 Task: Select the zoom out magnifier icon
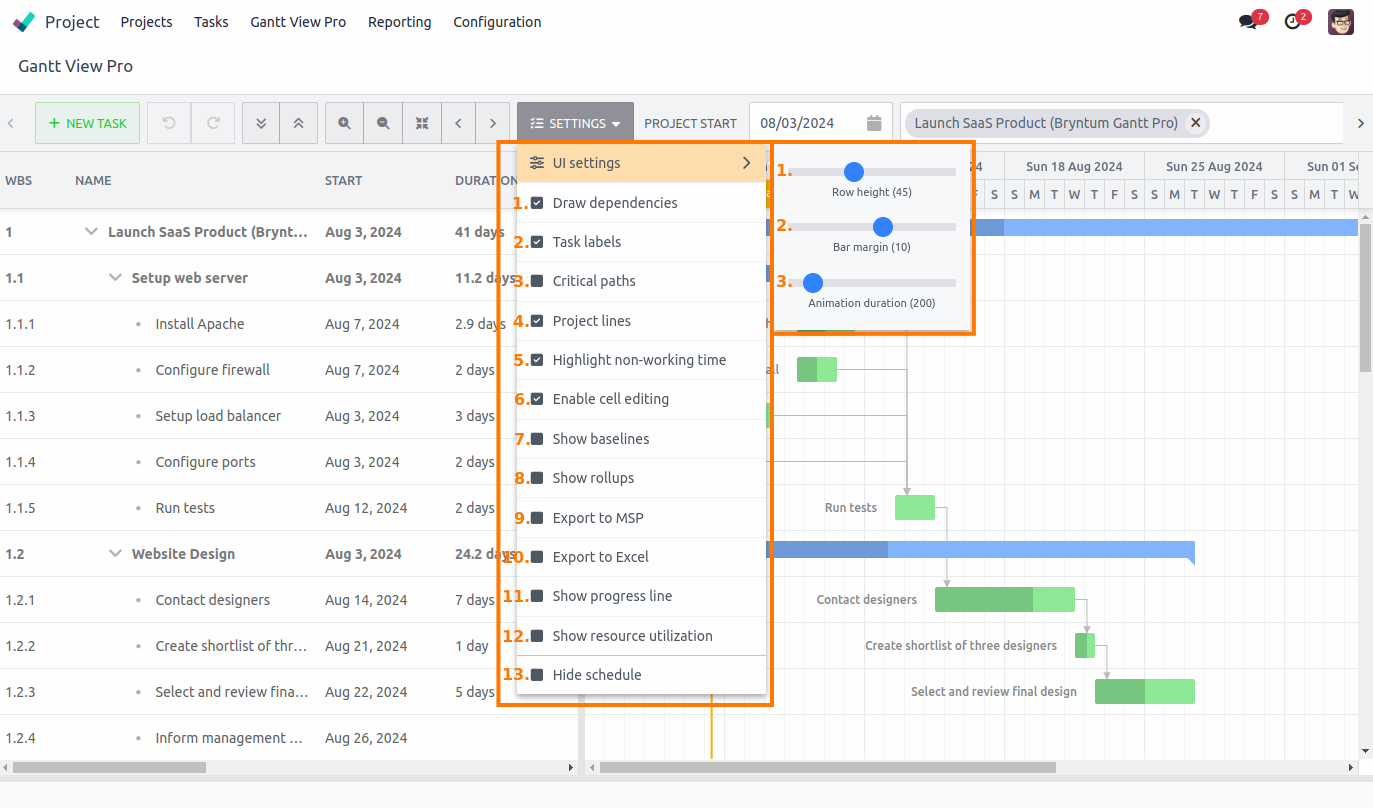[x=382, y=122]
